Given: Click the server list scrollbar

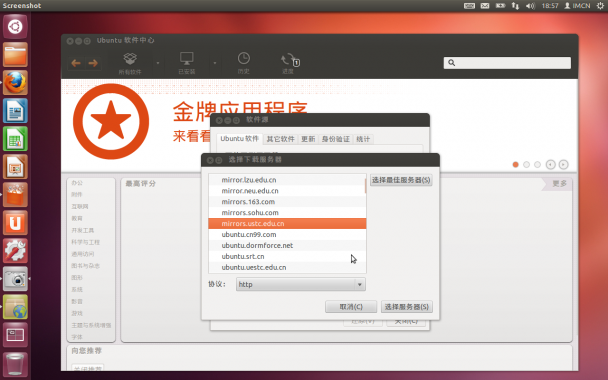Looking at the screenshot, I should tap(365, 186).
